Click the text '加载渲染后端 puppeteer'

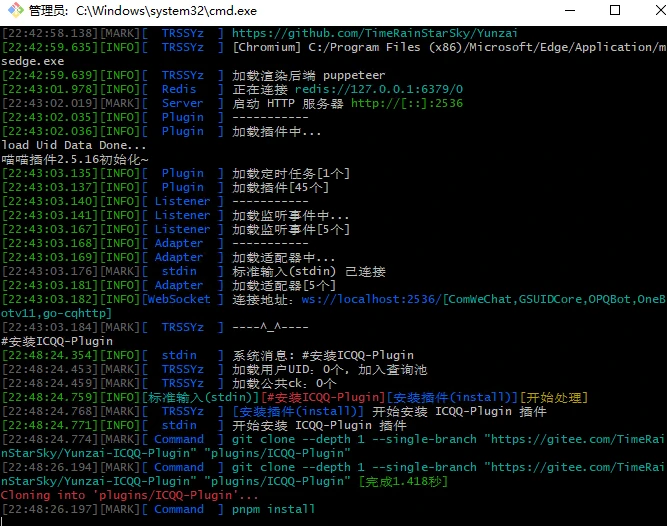pos(309,75)
